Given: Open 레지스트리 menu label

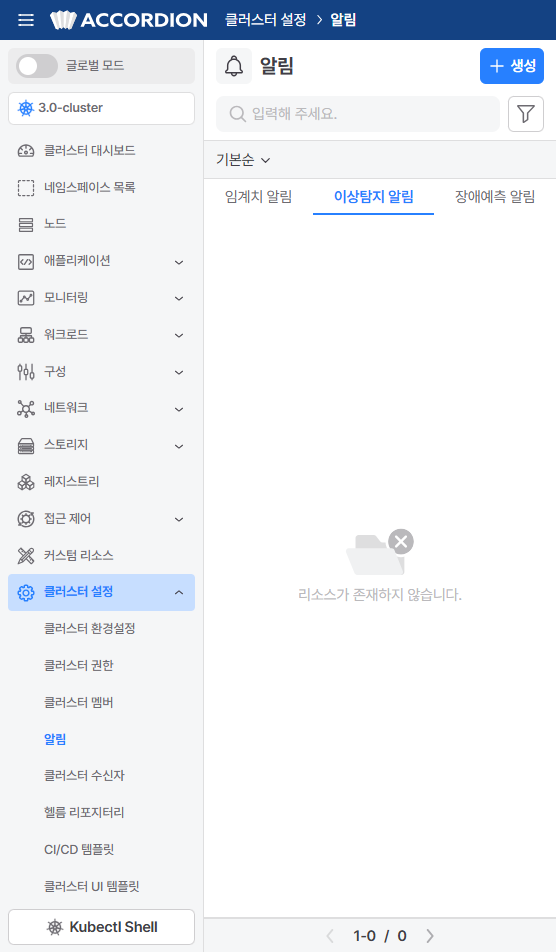Looking at the screenshot, I should pyautogui.click(x=72, y=482).
